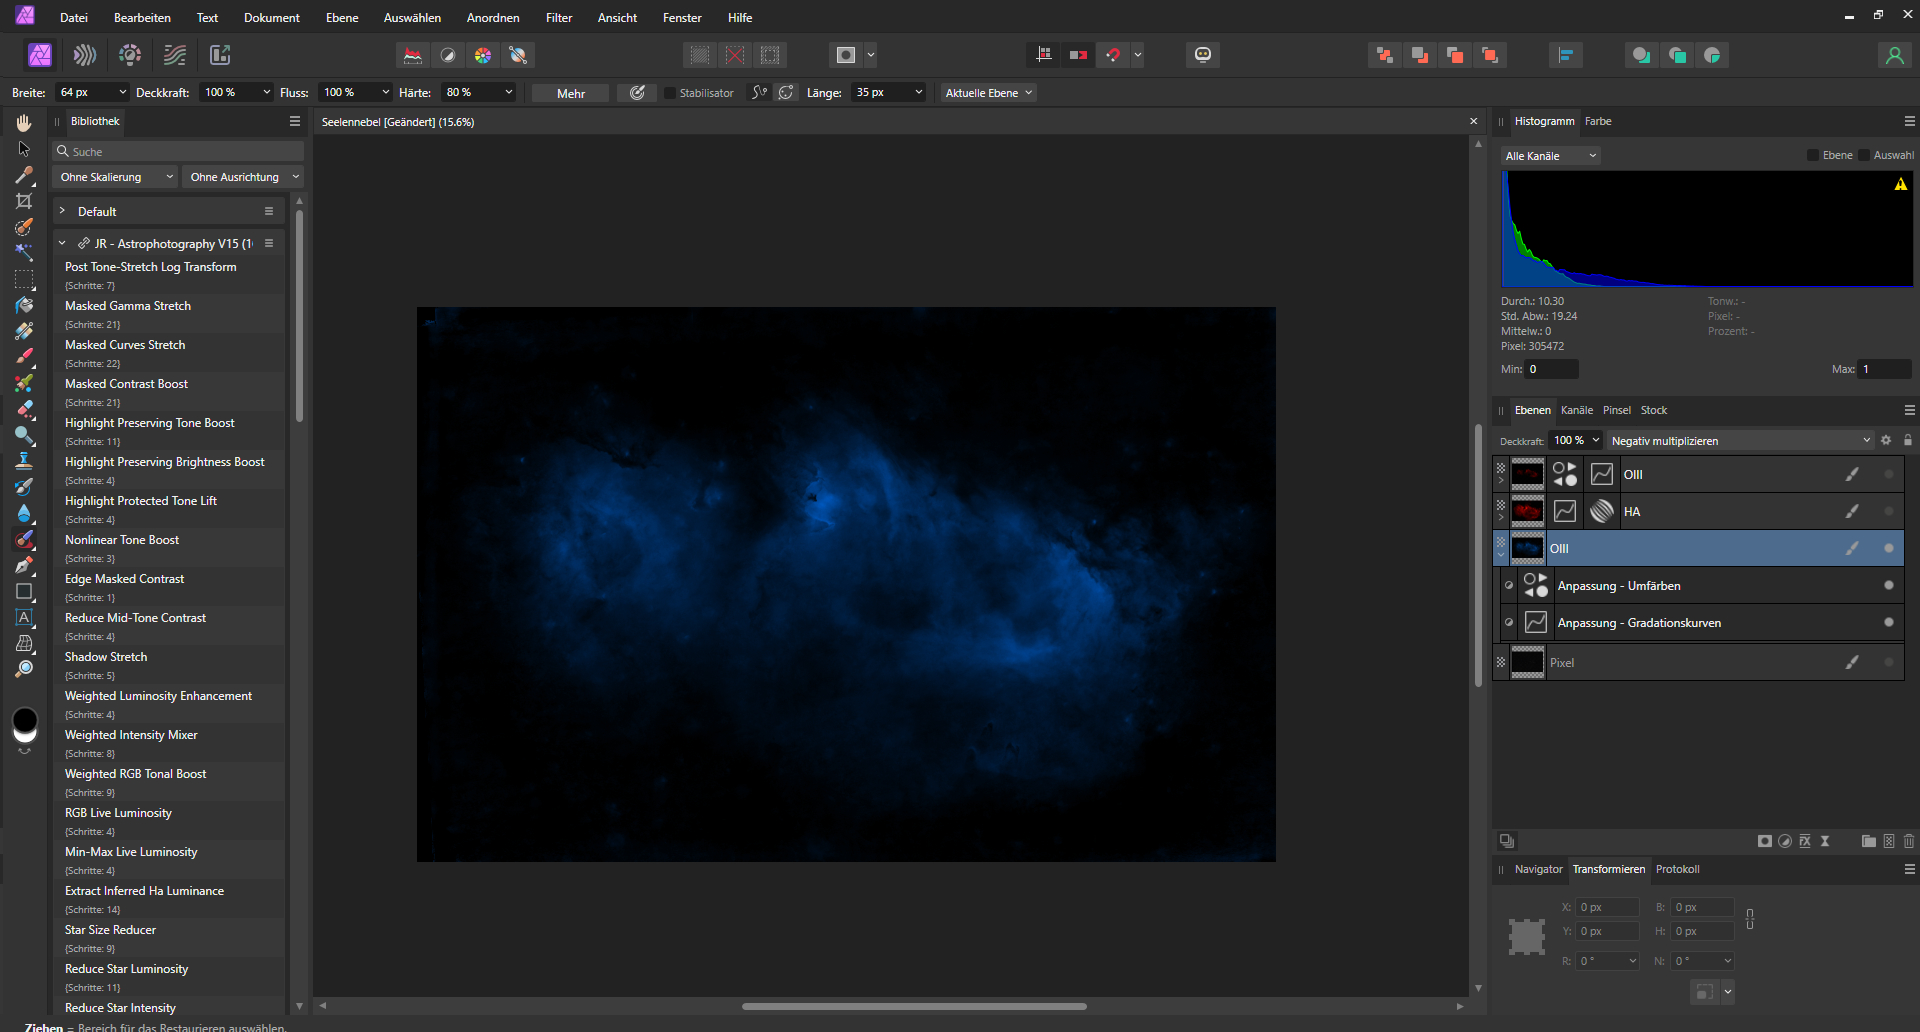The width and height of the screenshot is (1920, 1032).
Task: Toggle visibility of selected OIII layer
Action: pyautogui.click(x=1889, y=548)
